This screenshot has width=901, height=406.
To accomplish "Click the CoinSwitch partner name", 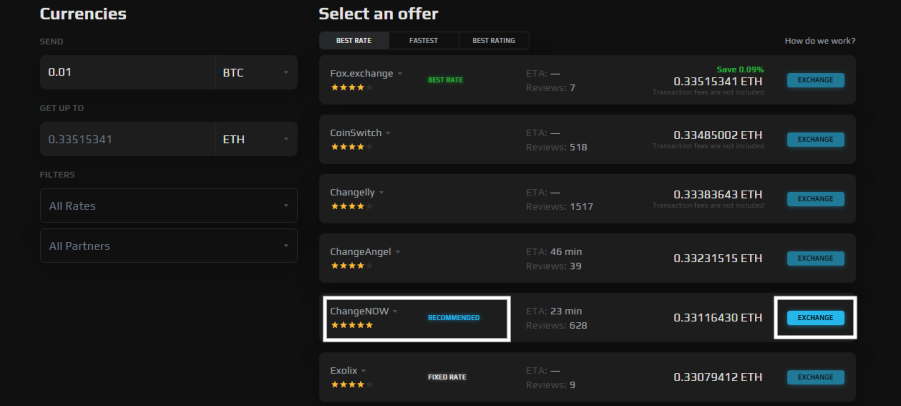I will pos(356,133).
